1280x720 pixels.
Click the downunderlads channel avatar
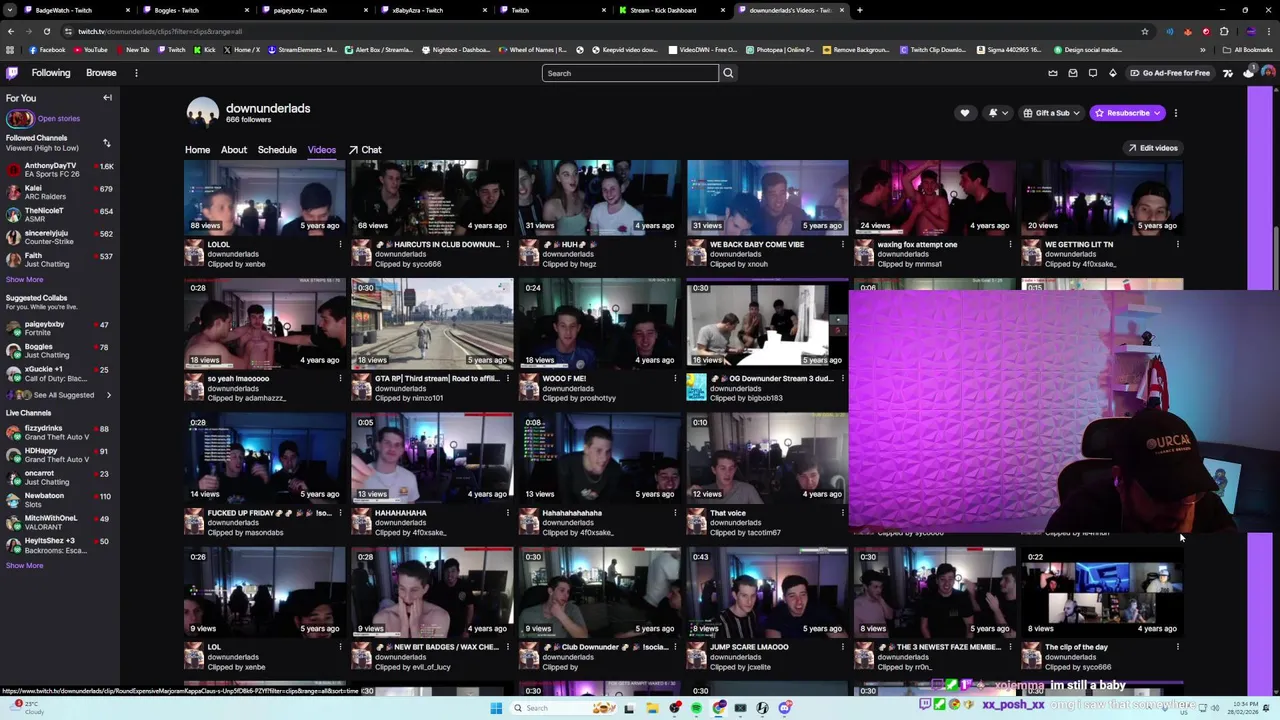202,113
